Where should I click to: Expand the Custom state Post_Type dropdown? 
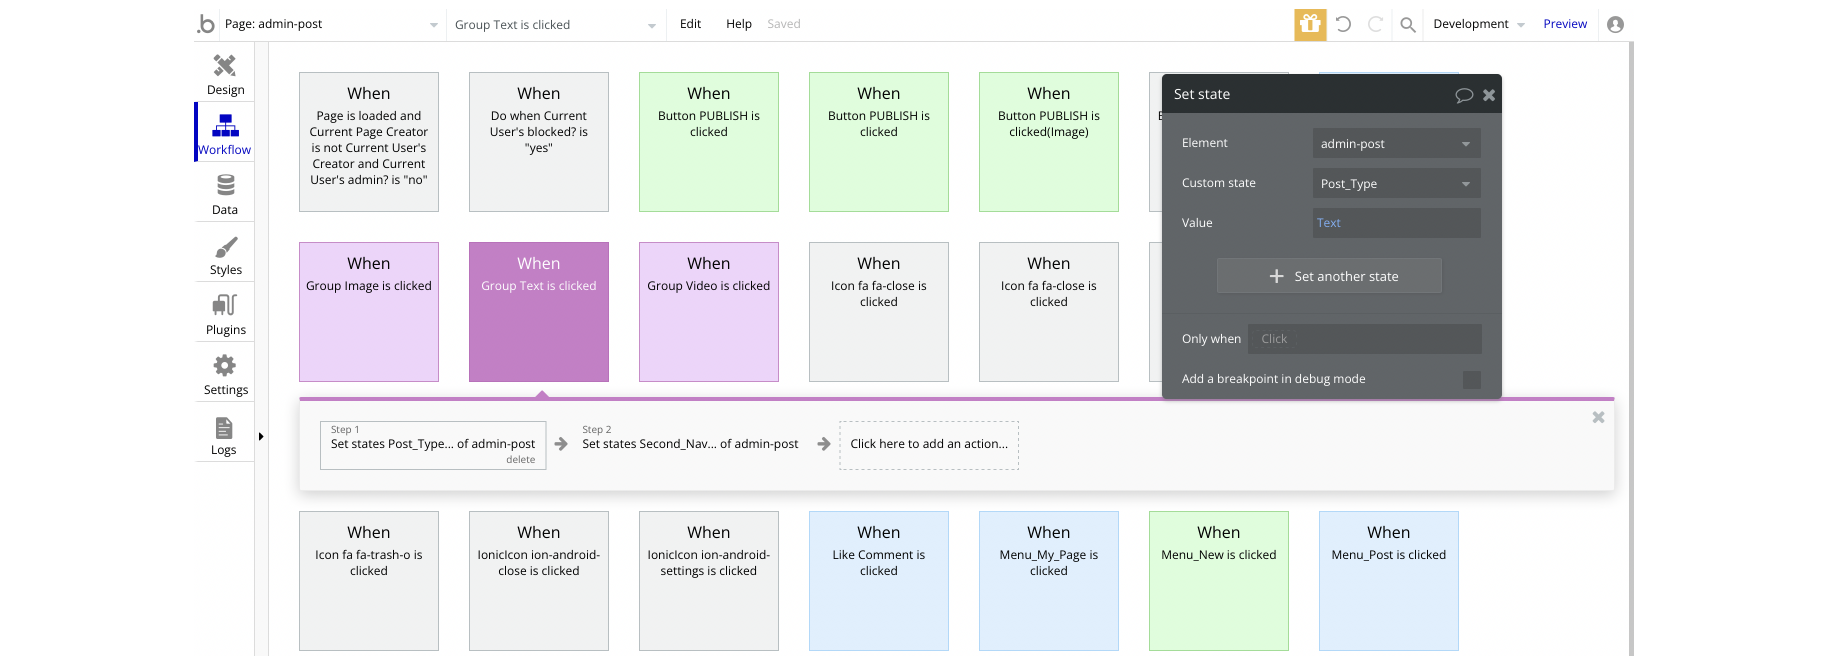point(1396,184)
